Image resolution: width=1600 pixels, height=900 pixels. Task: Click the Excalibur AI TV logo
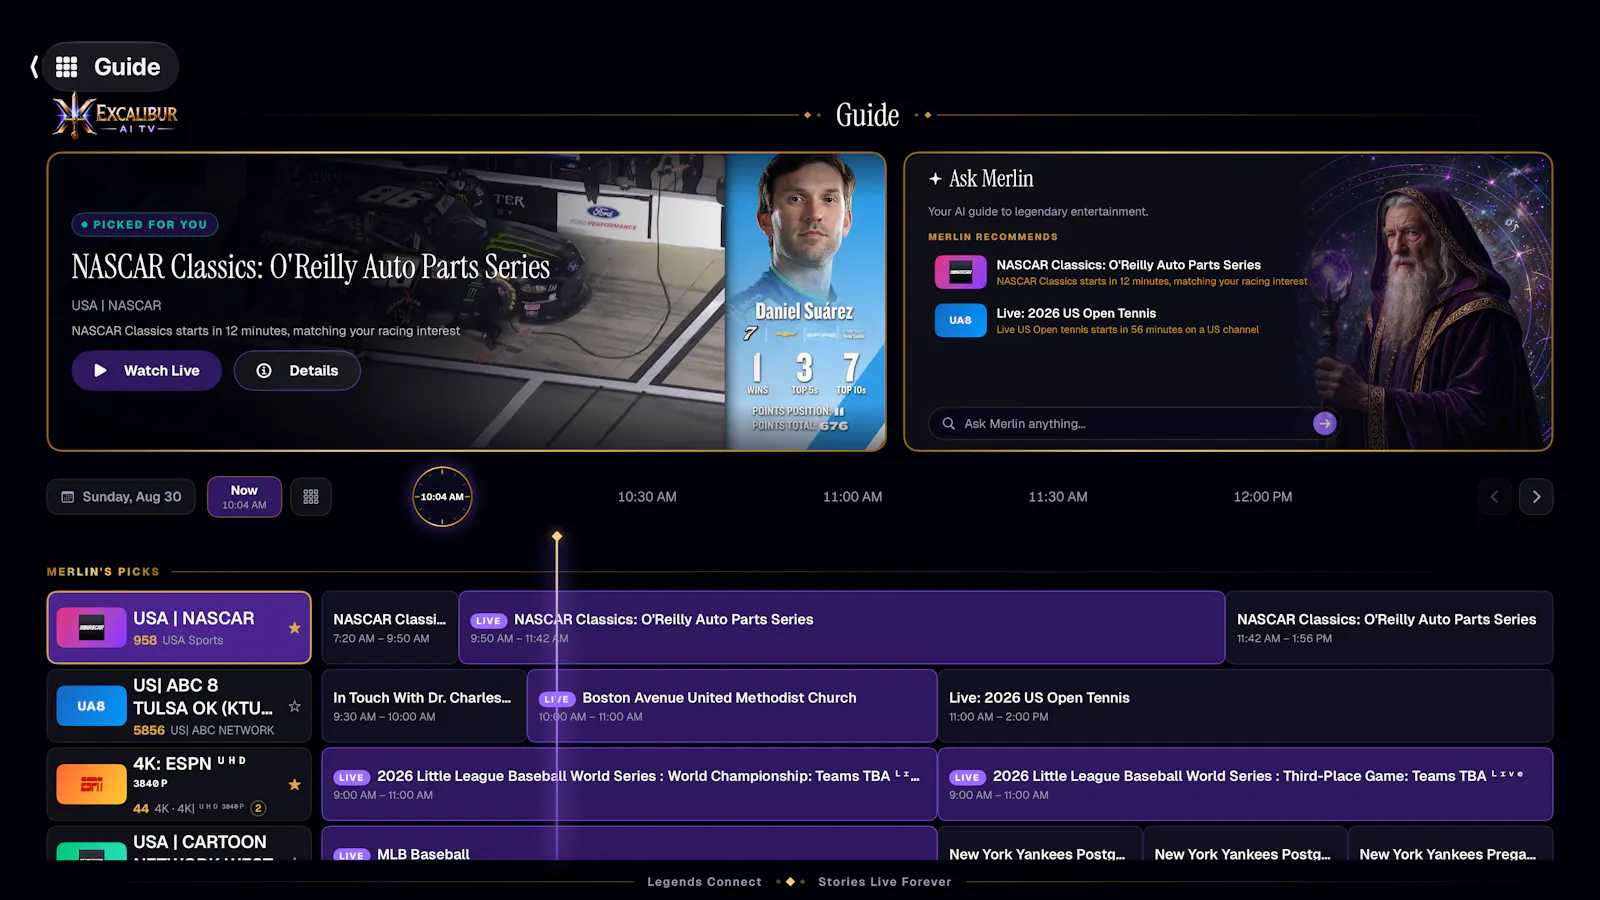[x=115, y=115]
